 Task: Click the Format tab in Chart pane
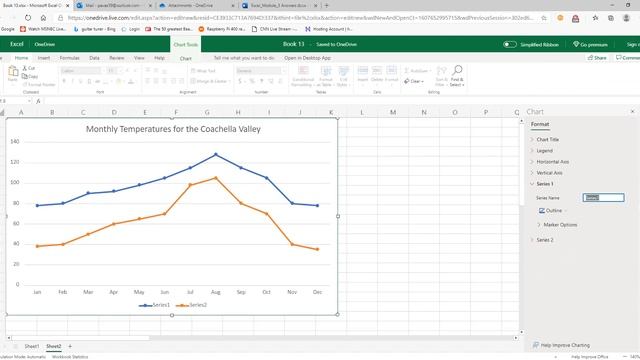click(x=540, y=124)
